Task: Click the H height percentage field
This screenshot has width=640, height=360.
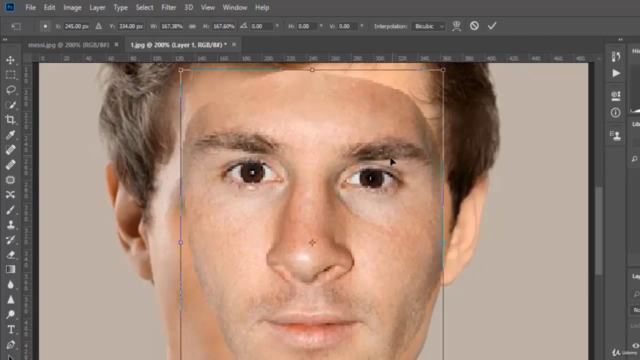Action: tap(224, 26)
